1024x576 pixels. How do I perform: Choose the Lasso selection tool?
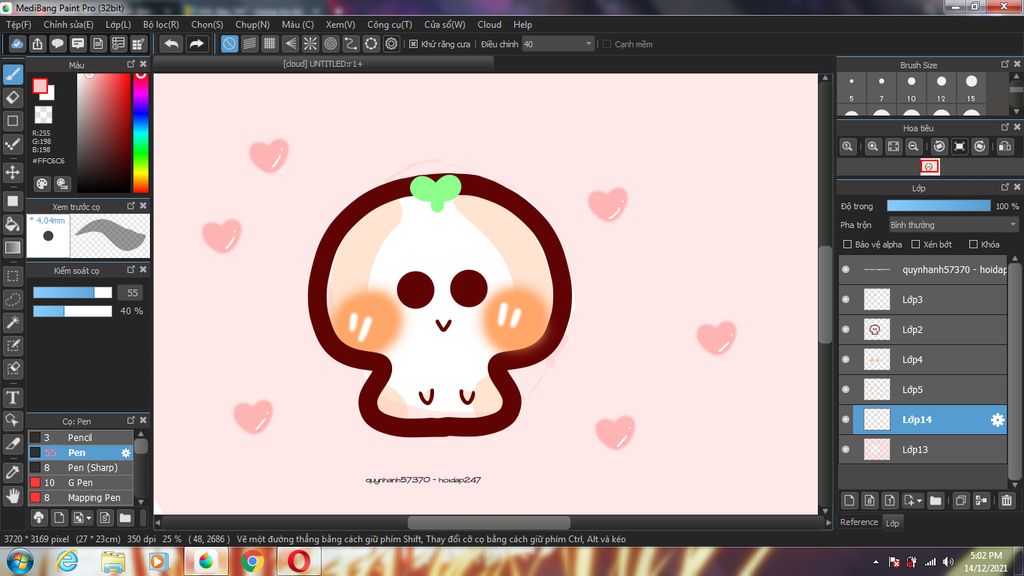[x=13, y=299]
